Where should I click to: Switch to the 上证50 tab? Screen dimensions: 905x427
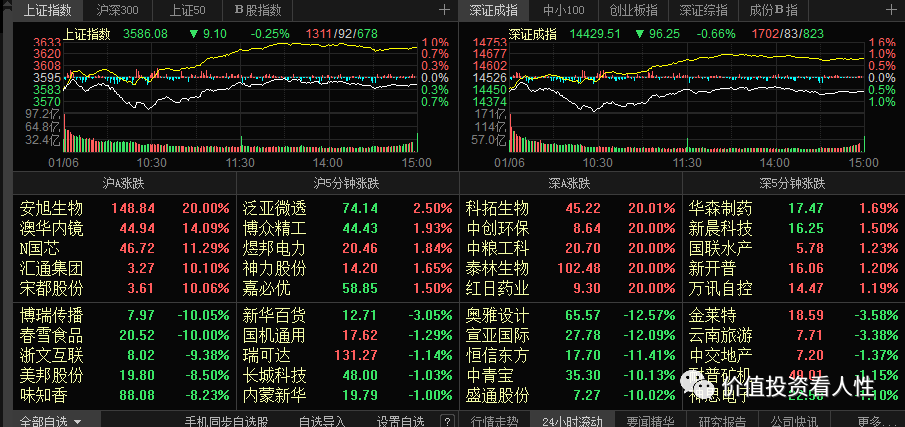[187, 10]
